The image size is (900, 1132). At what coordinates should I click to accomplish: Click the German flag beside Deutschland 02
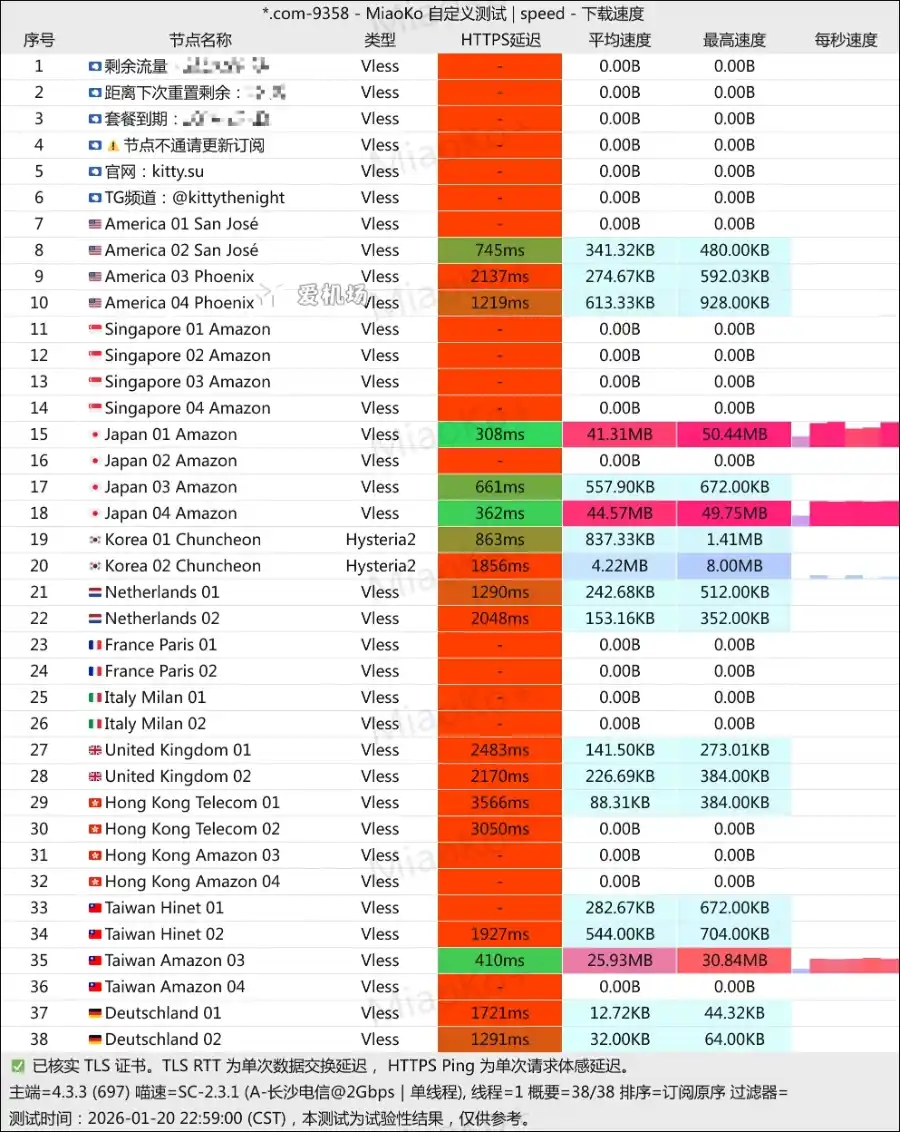point(95,1039)
